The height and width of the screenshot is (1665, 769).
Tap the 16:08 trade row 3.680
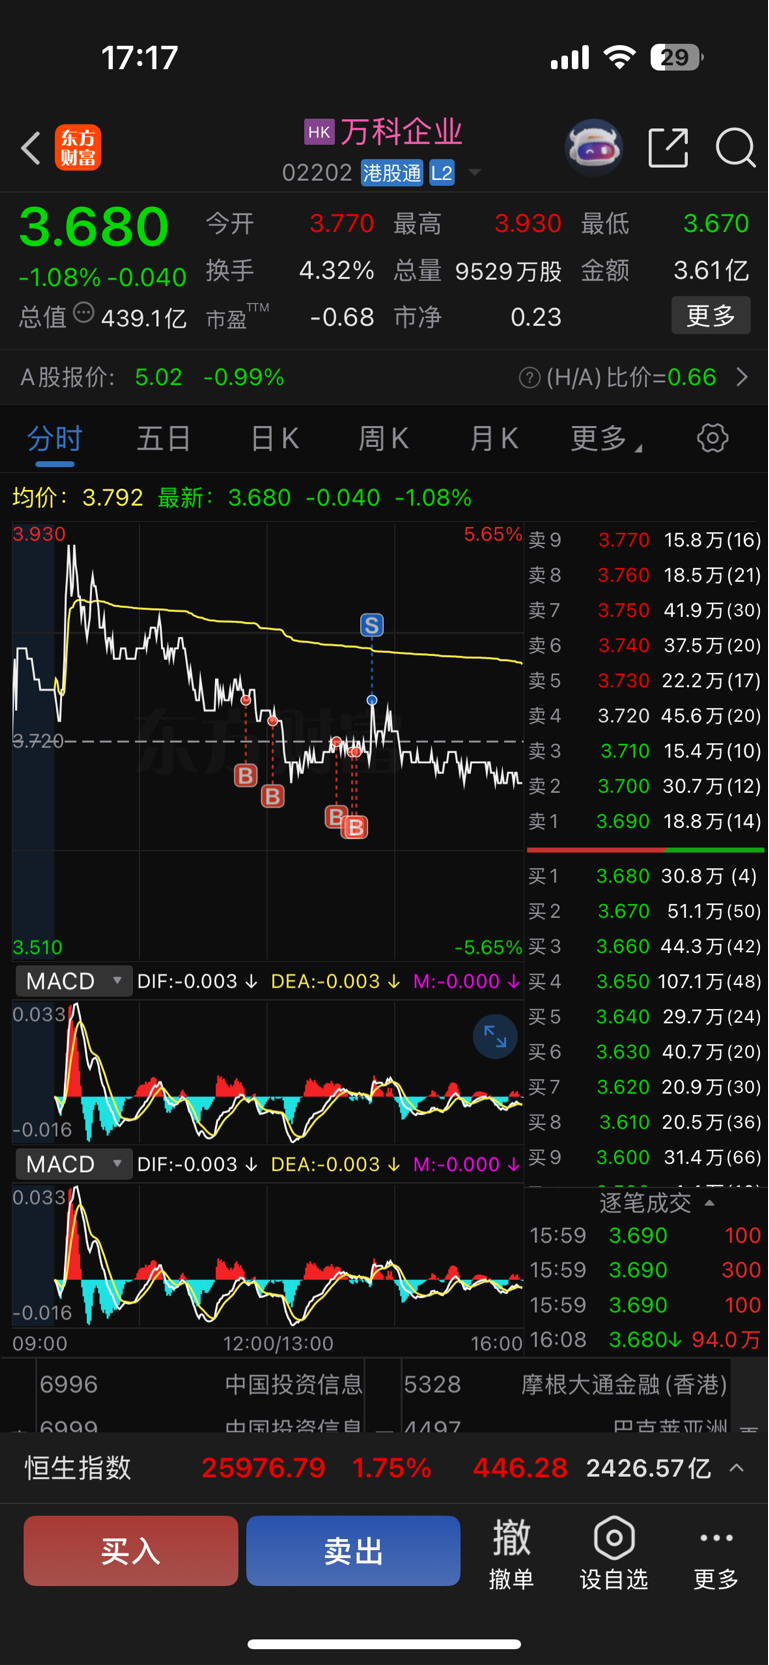[645, 1339]
